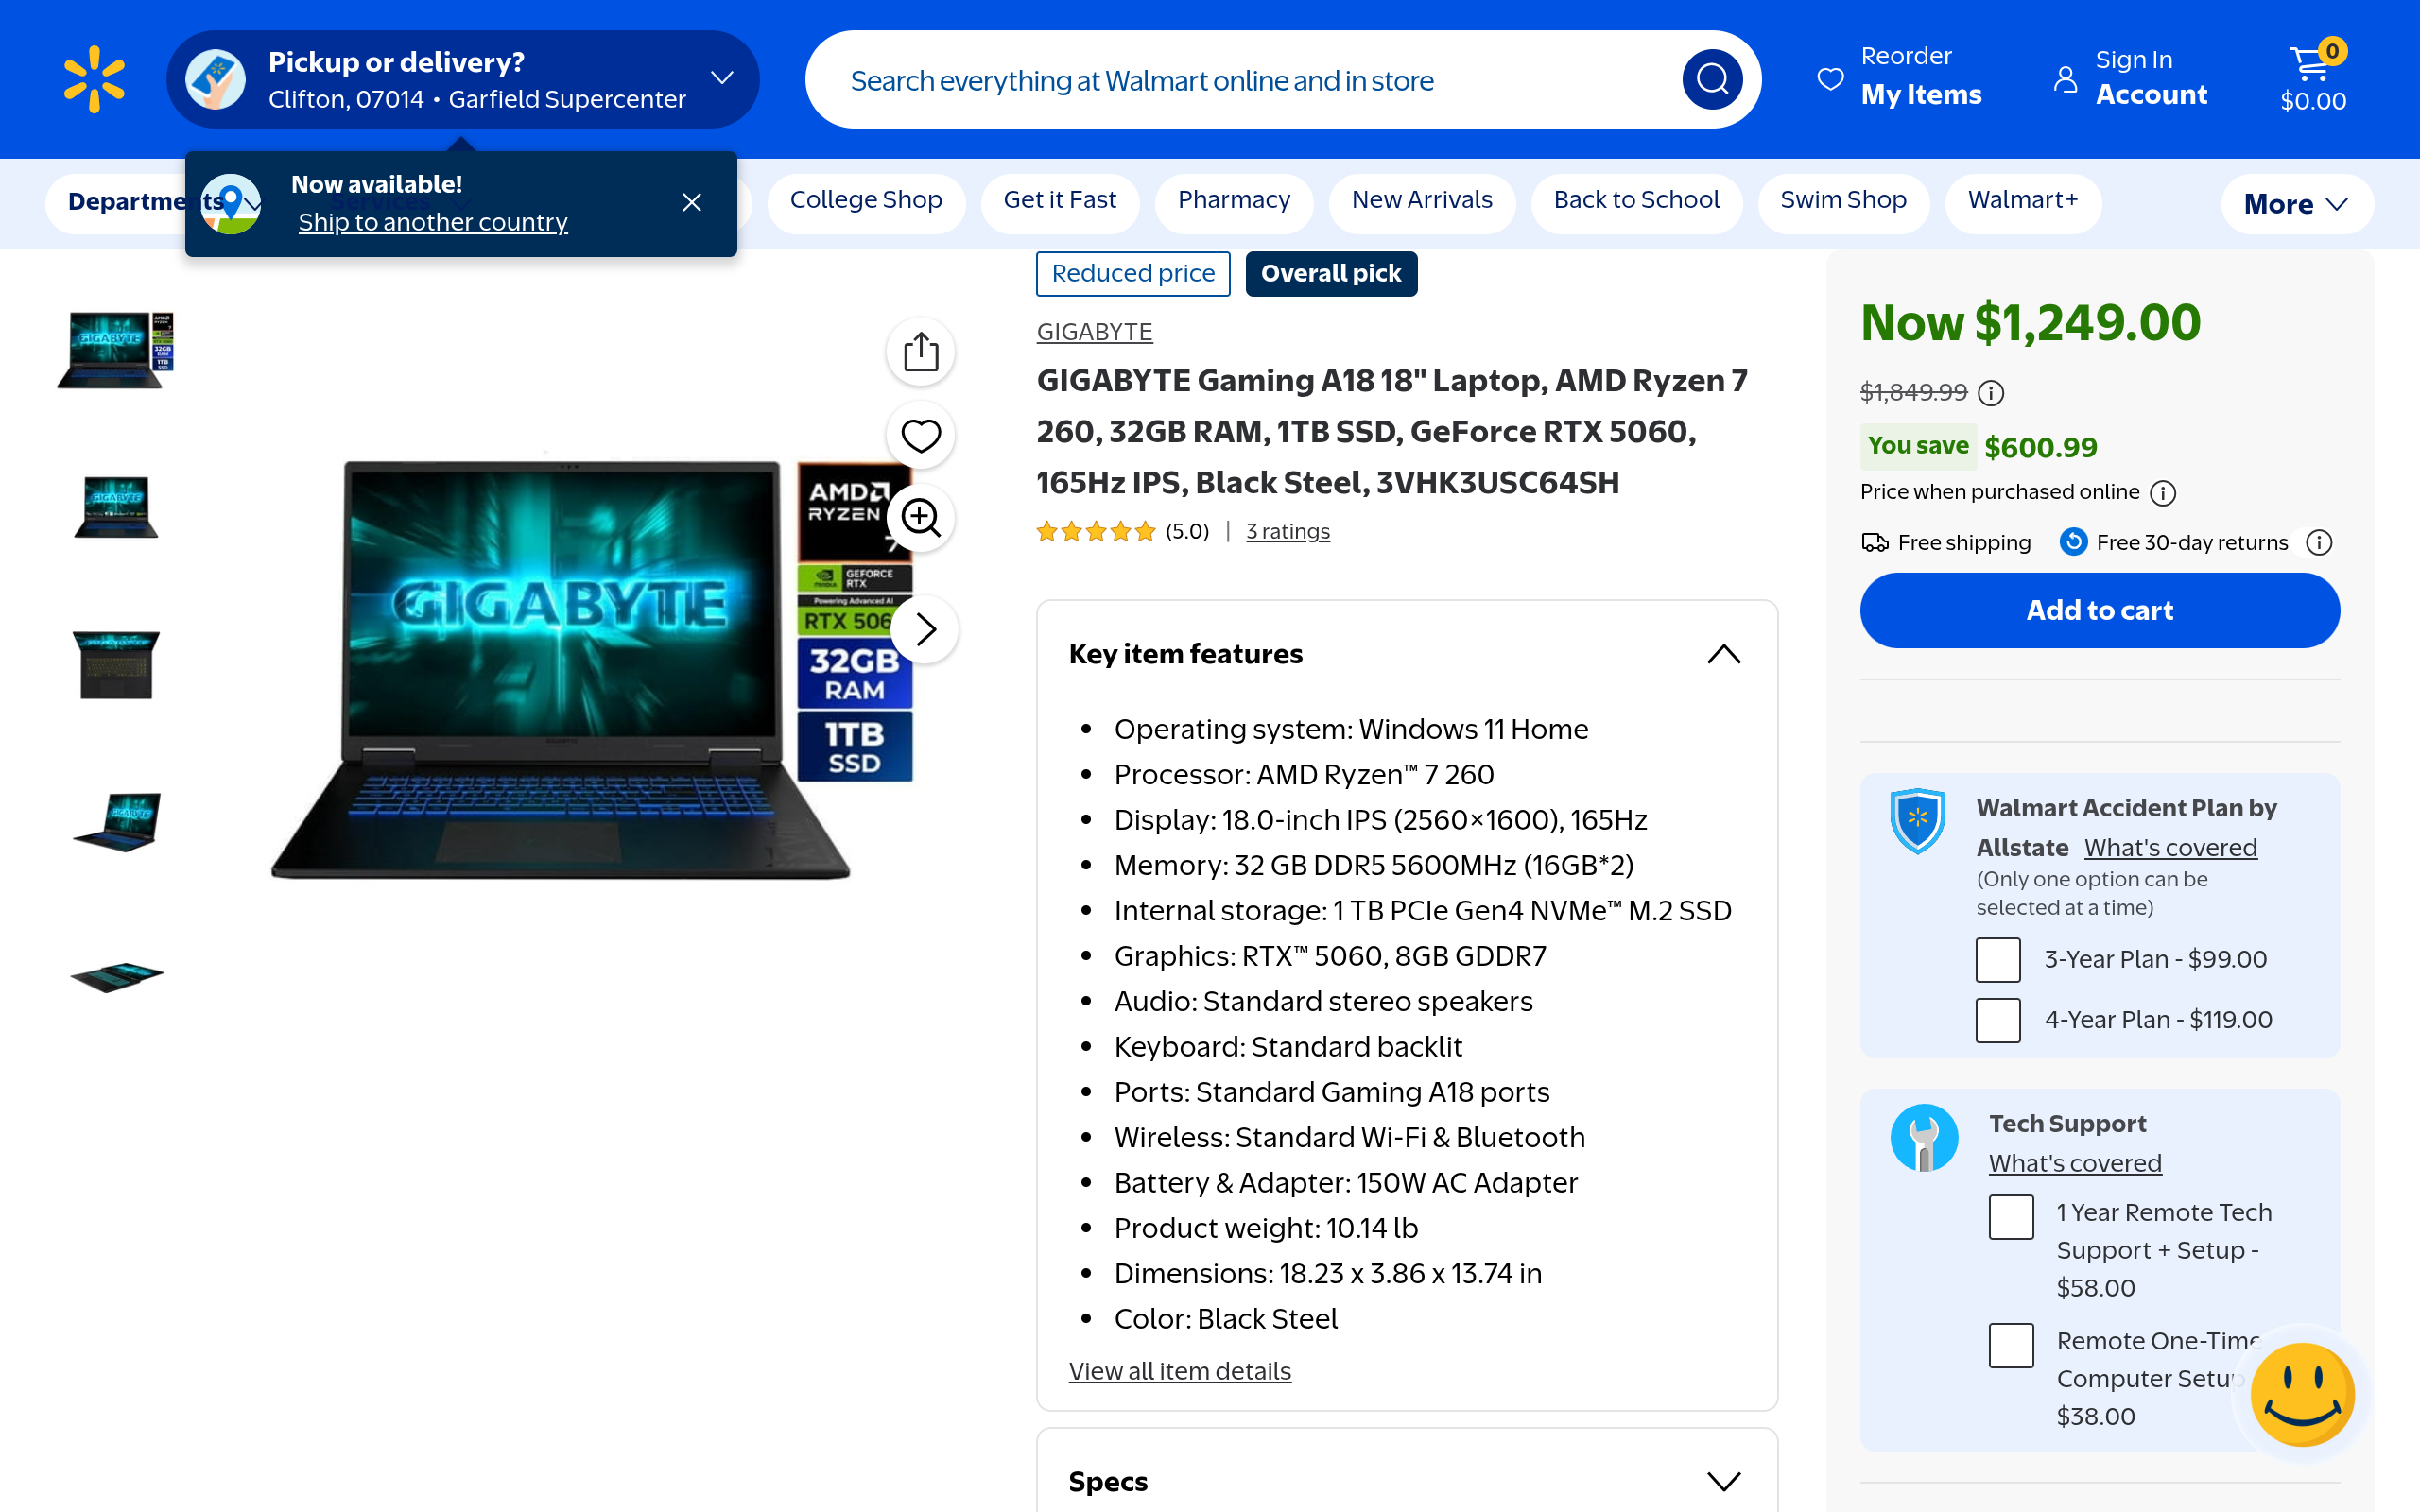Click info icon beside $1,849.99 price
2420x1512 pixels.
tap(1991, 393)
